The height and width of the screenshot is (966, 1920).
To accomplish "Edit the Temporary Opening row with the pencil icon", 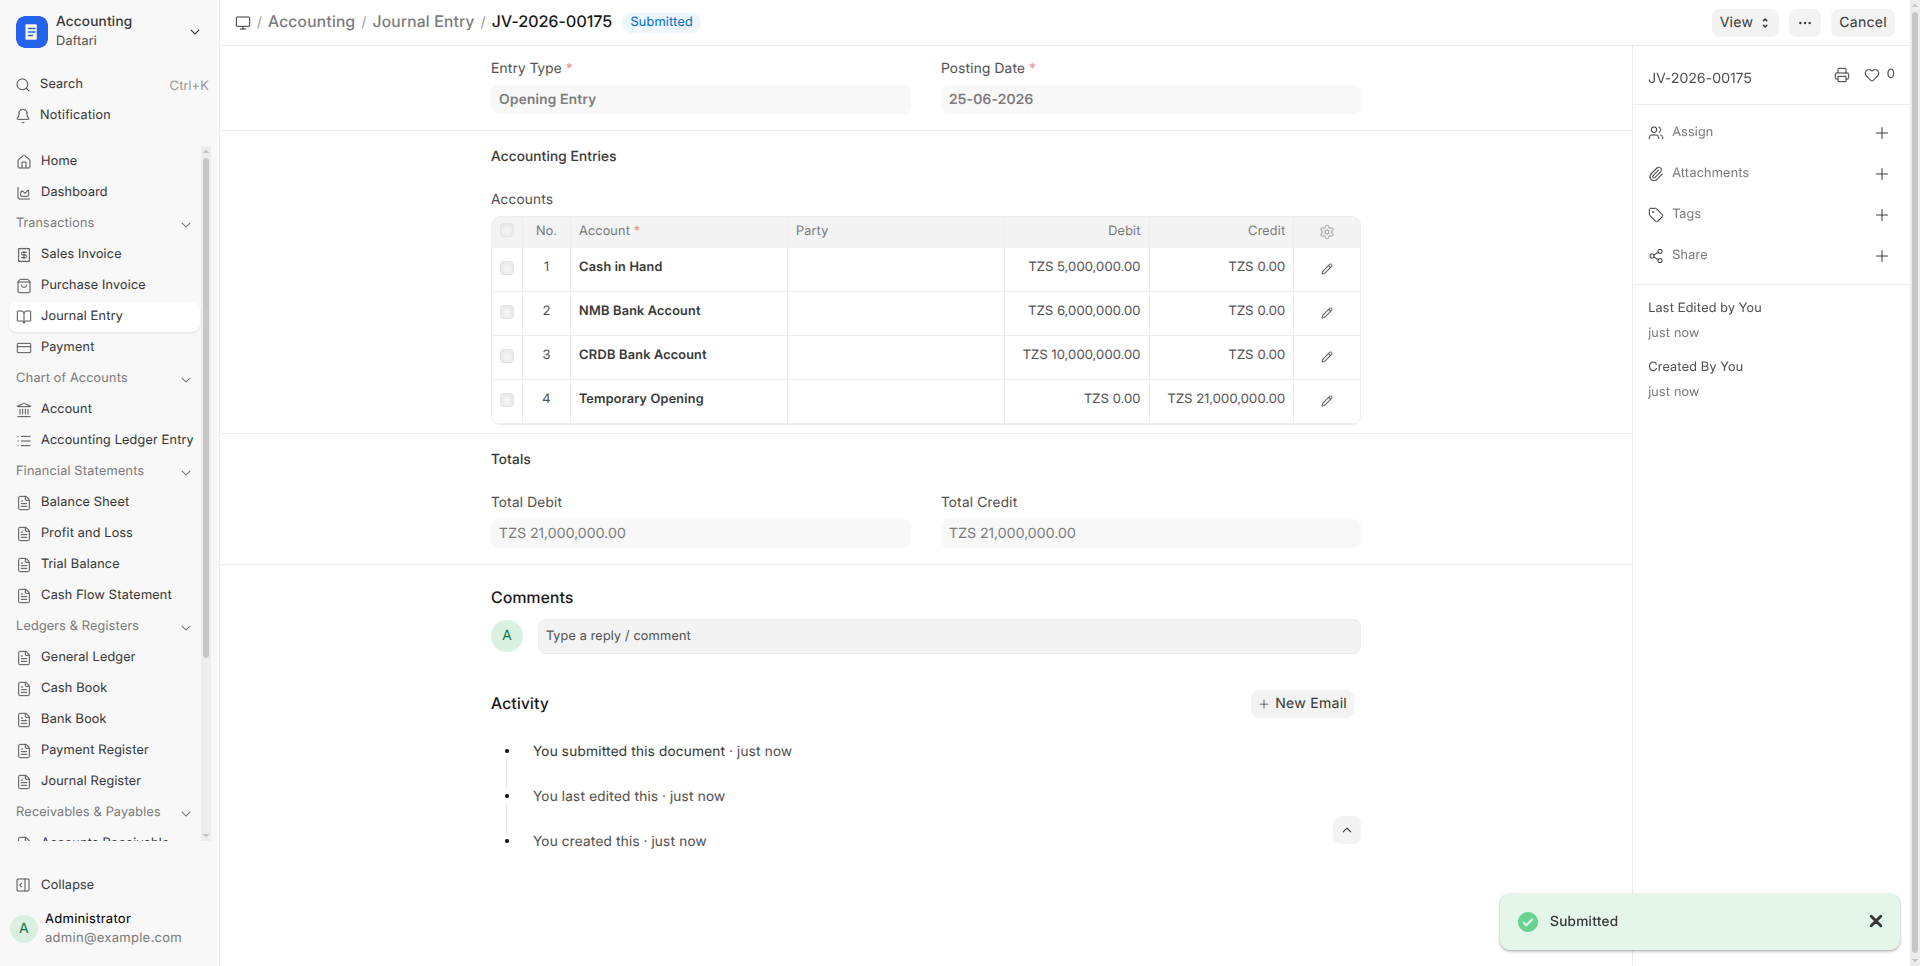I will click(1326, 401).
